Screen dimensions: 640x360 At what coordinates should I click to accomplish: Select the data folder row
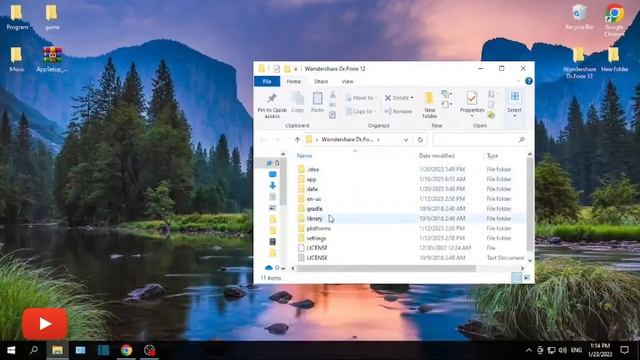pyautogui.click(x=410, y=189)
